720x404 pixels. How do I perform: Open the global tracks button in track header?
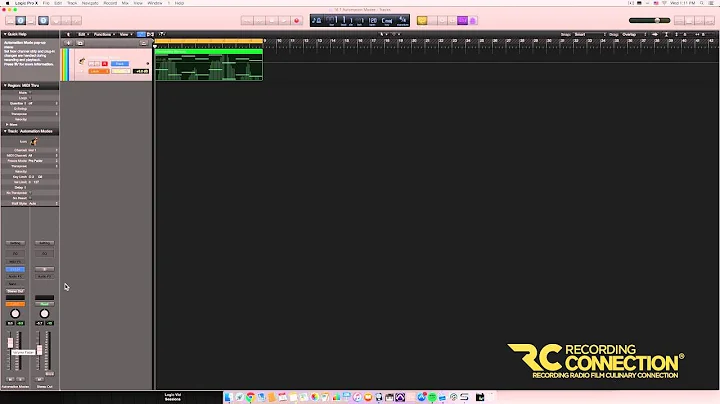click(143, 43)
